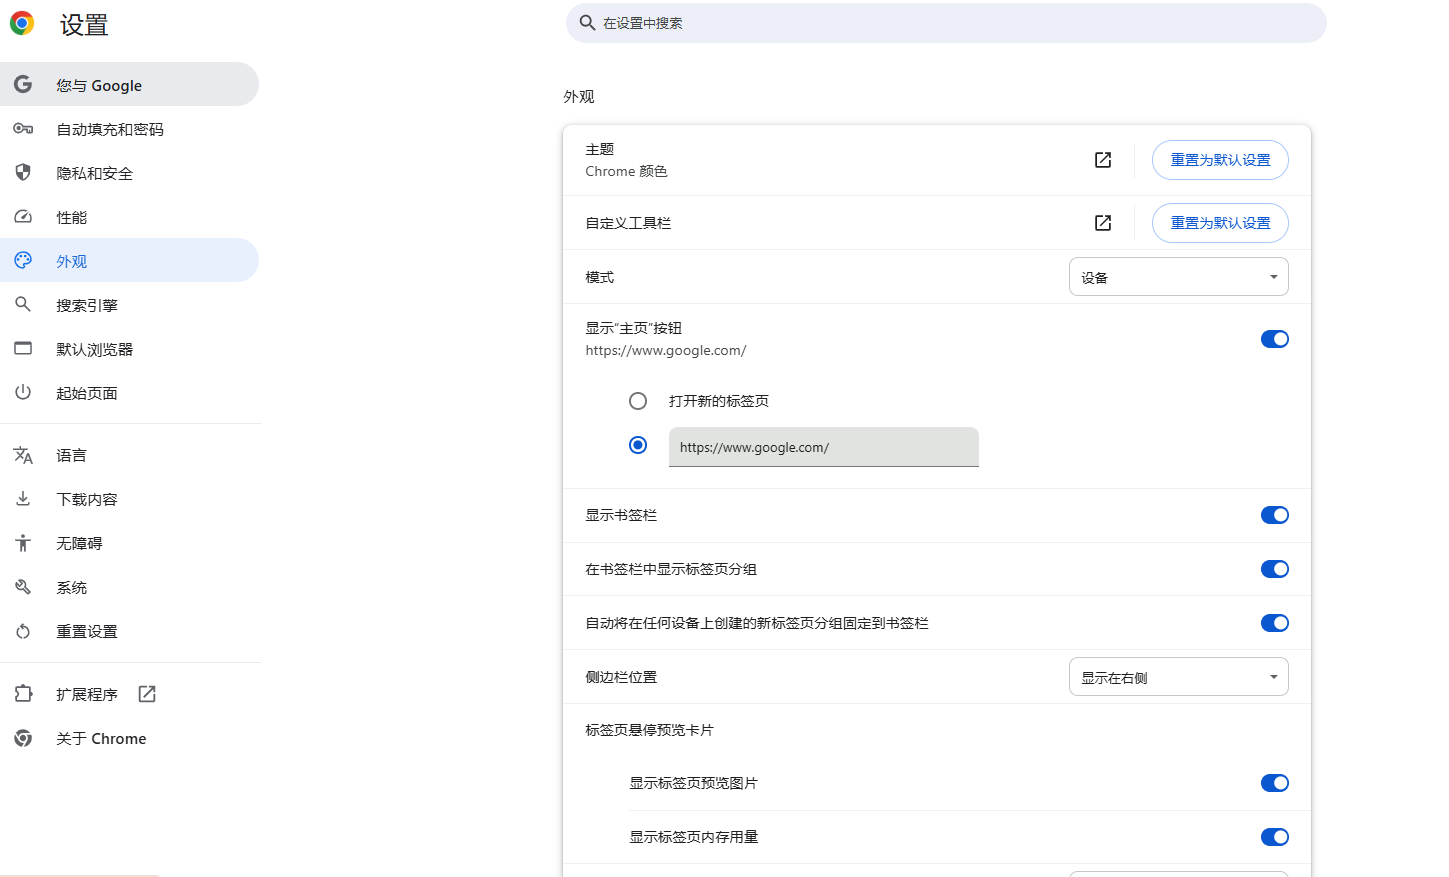1449x877 pixels.
Task: Select the custom URL radio button
Action: [638, 445]
